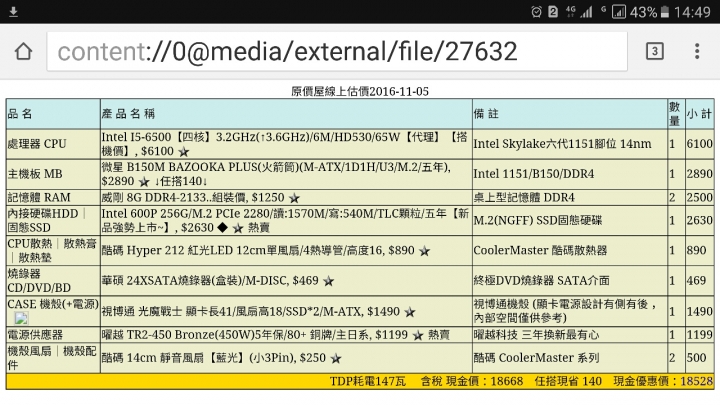Click the 任搭現省 140 text
720x405 pixels.
(x=568, y=381)
